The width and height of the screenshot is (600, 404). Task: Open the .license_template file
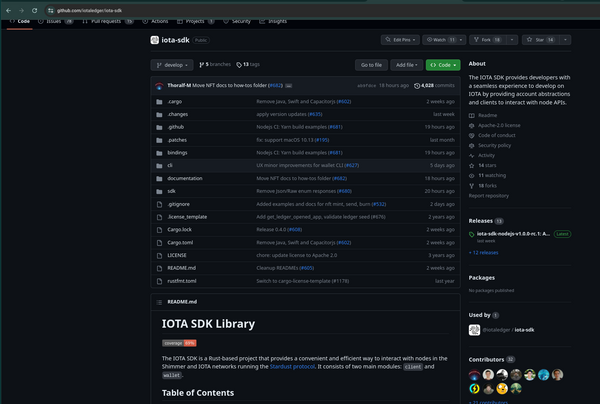tap(187, 217)
